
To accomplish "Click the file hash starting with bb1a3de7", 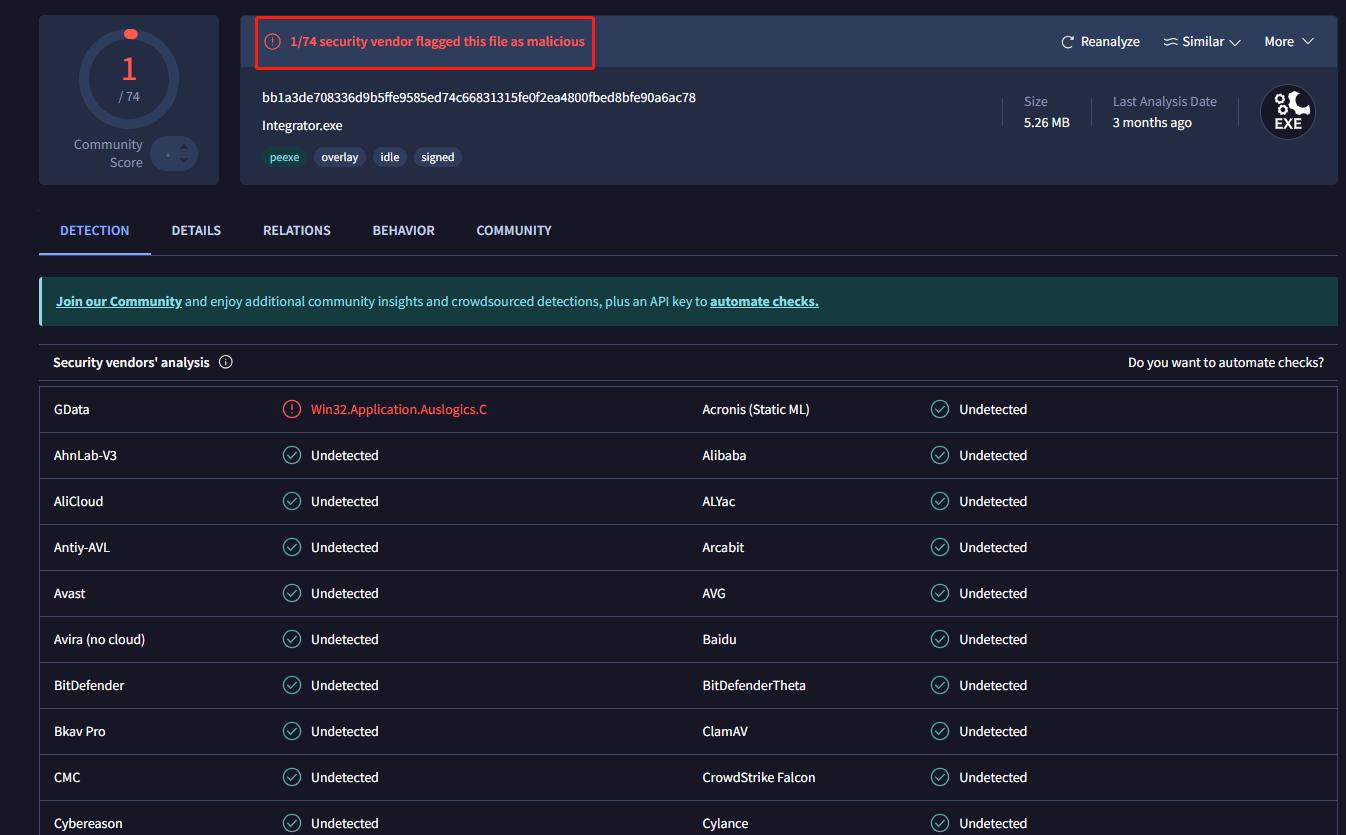I will tap(479, 97).
